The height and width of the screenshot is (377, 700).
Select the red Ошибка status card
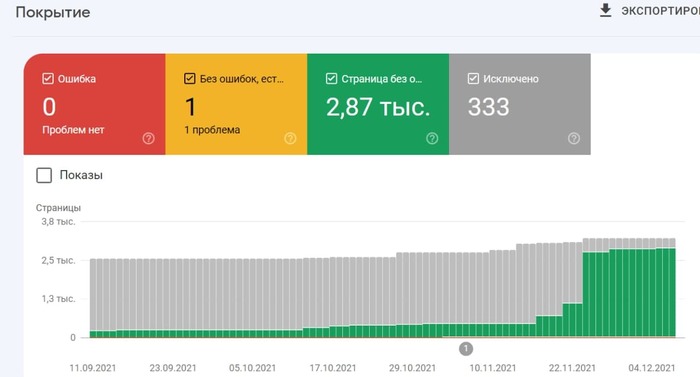coord(95,104)
